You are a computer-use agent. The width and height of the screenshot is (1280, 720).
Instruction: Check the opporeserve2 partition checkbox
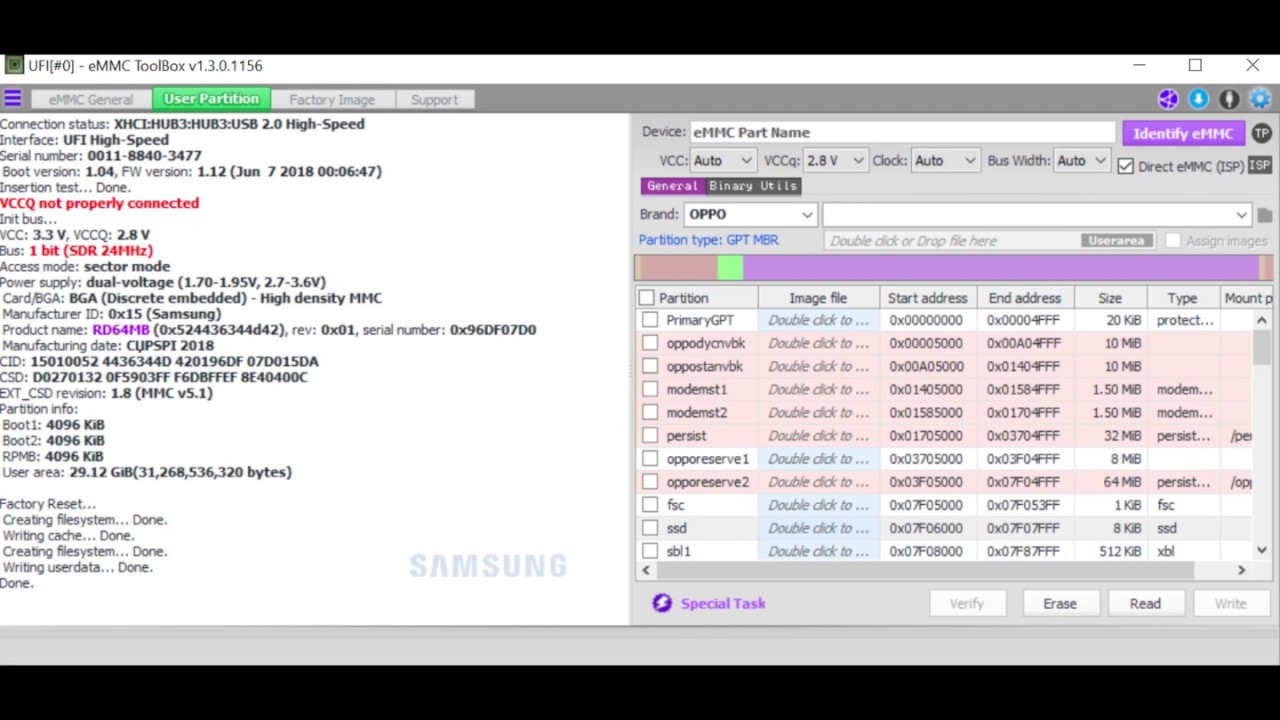point(650,481)
